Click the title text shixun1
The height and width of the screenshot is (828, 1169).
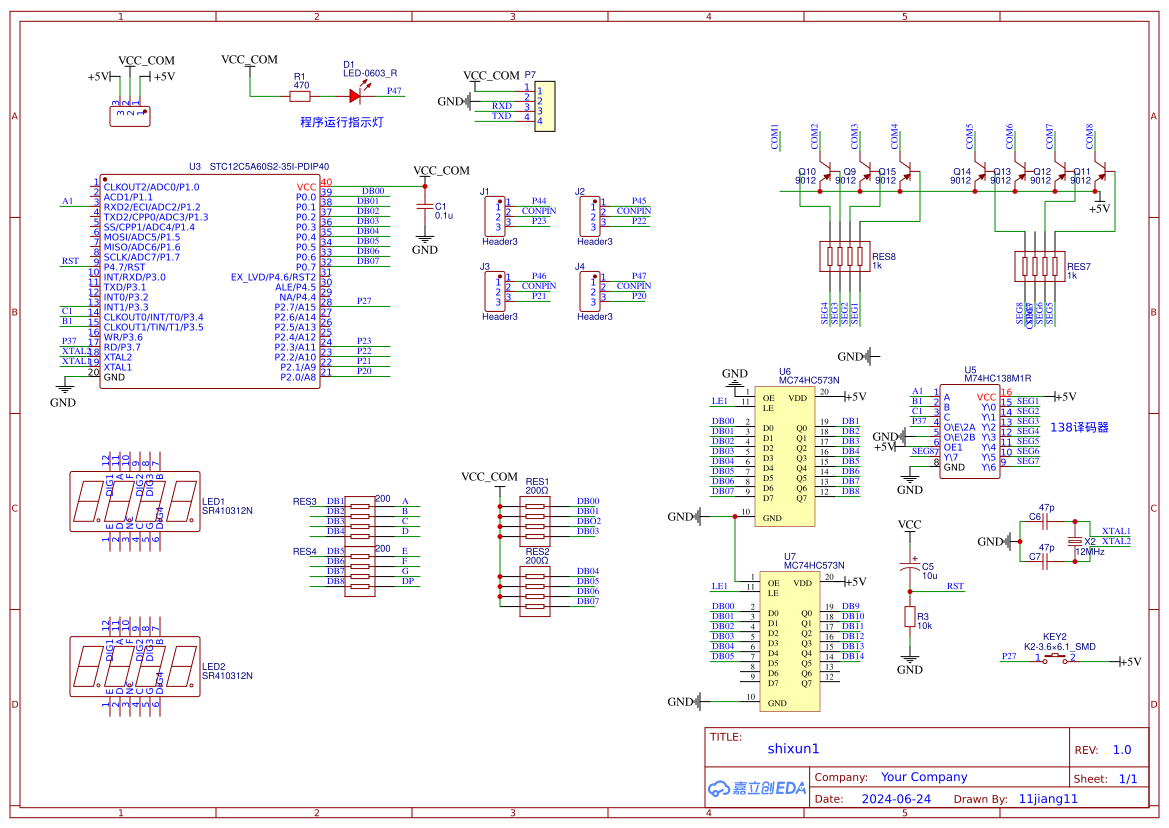pyautogui.click(x=793, y=748)
